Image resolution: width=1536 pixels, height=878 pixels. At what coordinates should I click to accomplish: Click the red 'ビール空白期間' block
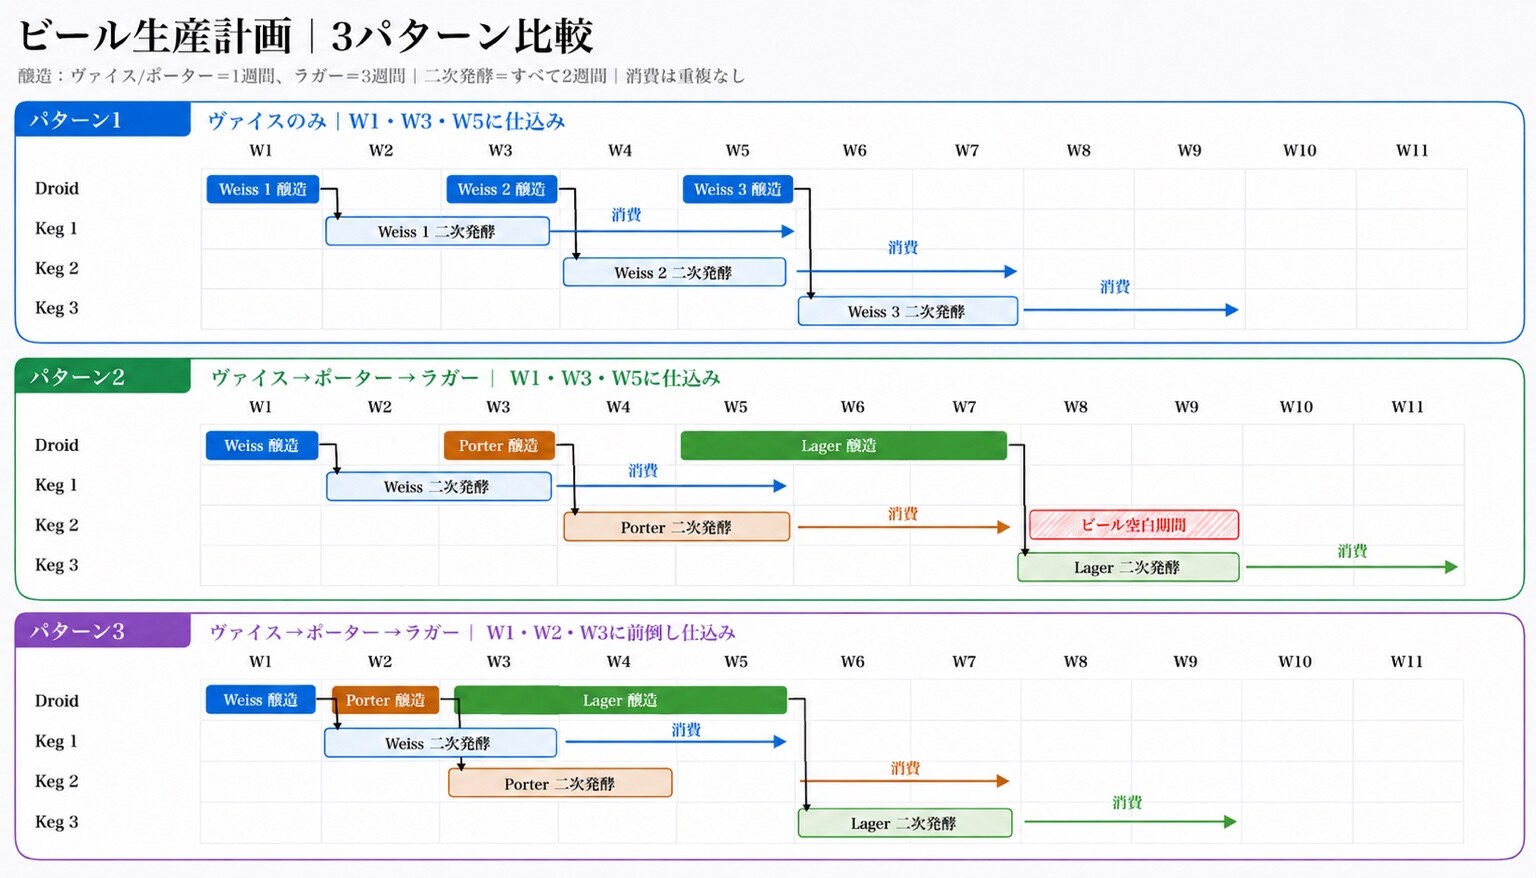point(1134,525)
